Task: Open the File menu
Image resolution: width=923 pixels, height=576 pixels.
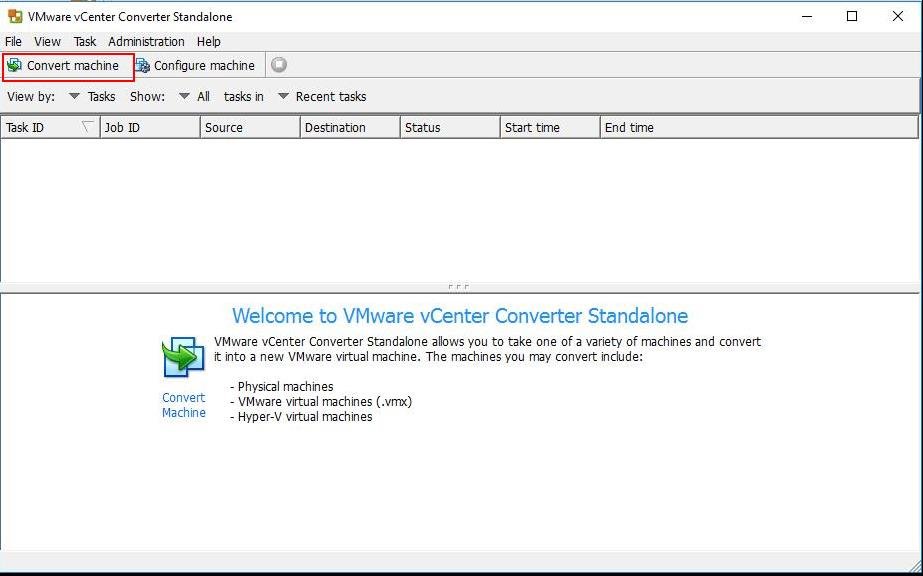Action: pyautogui.click(x=13, y=42)
